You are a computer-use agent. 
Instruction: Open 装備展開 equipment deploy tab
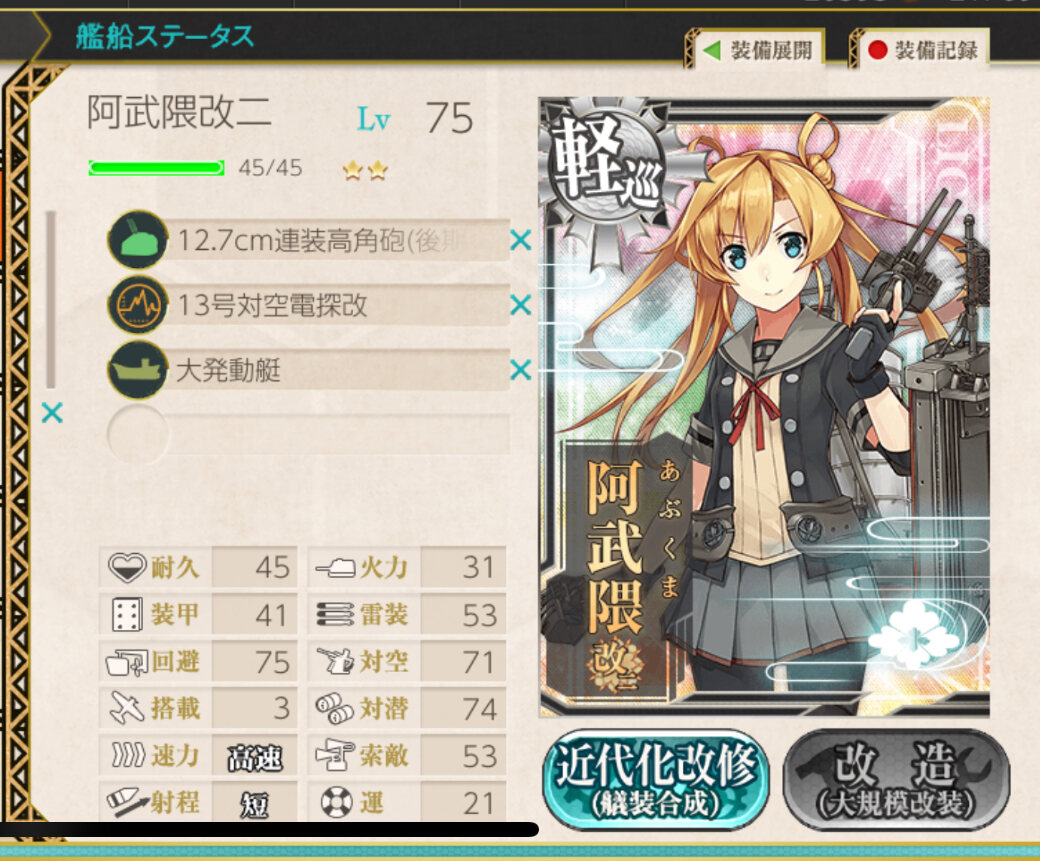(758, 50)
